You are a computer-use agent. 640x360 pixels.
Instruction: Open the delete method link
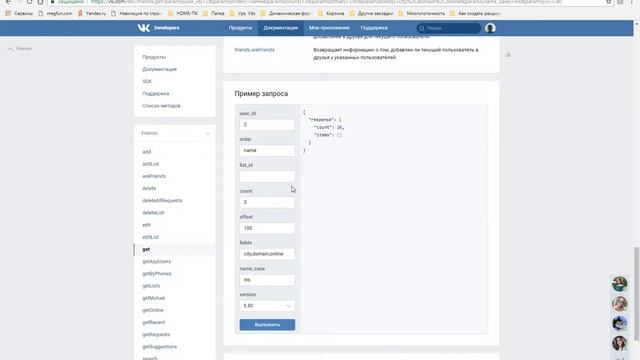coord(149,189)
